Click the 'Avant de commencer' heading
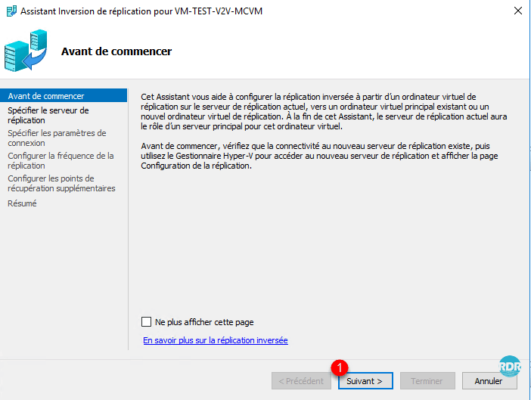Screen dimensions: 531x400 coord(116,51)
